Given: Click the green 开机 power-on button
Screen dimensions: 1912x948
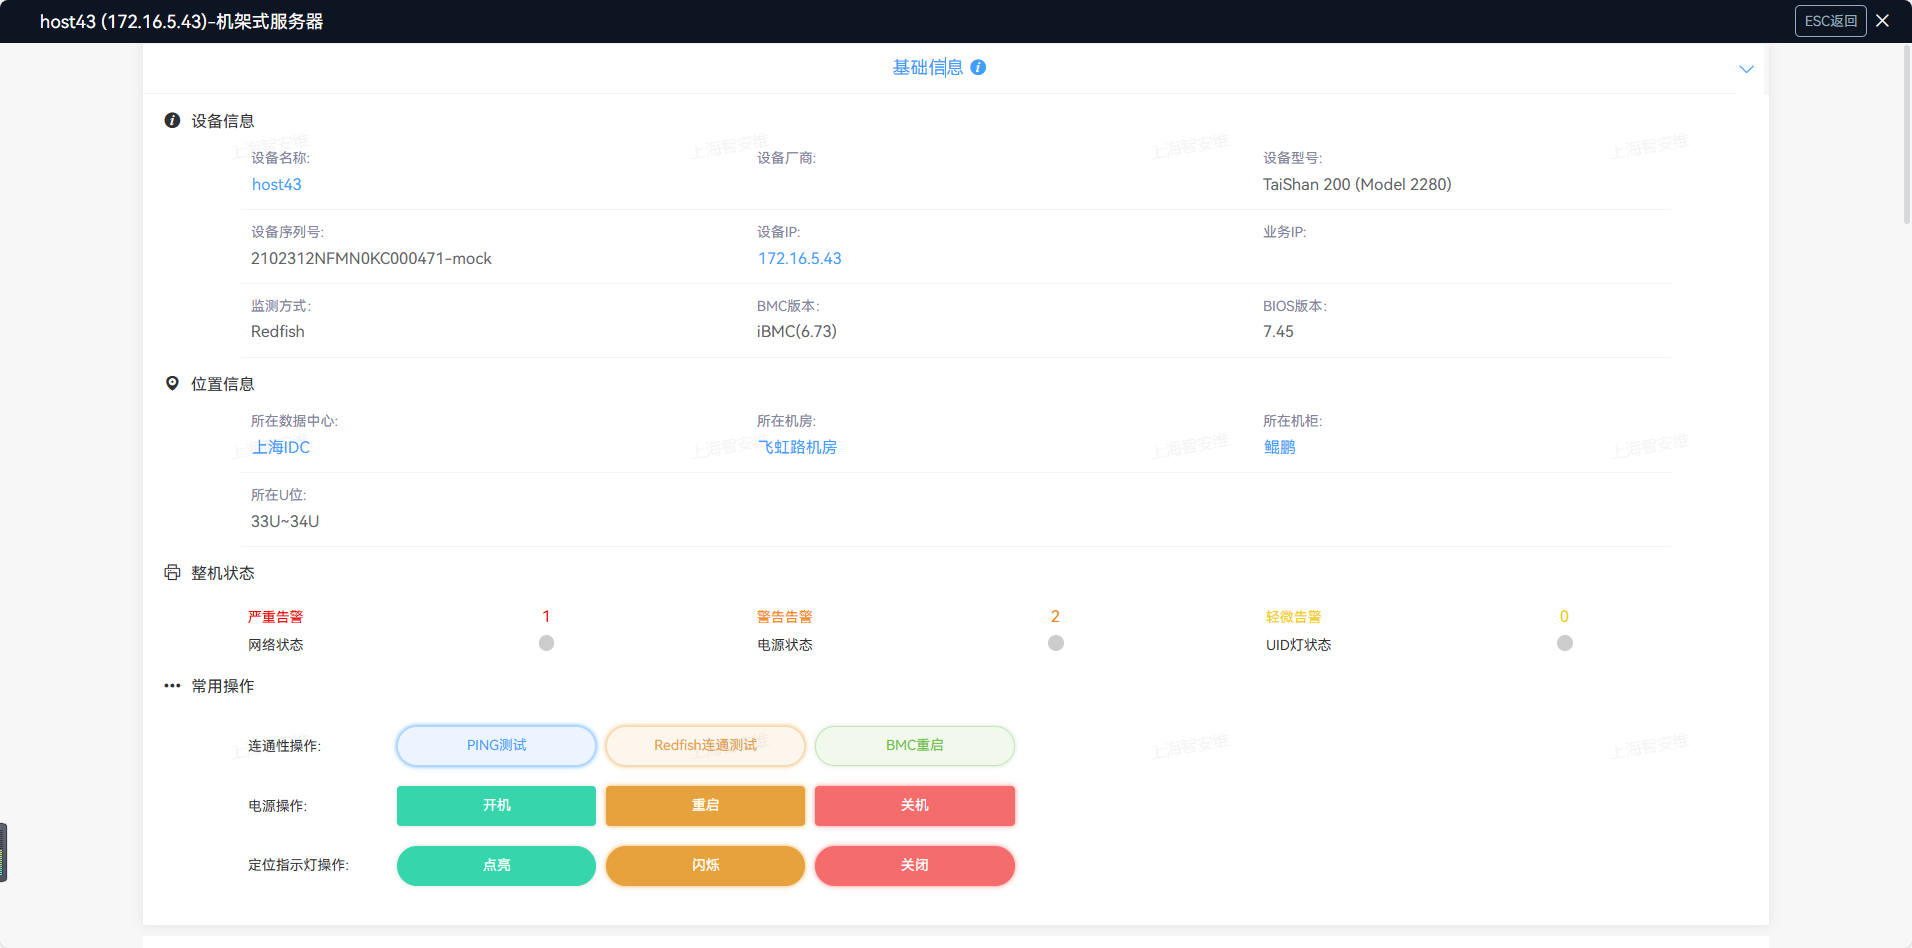Looking at the screenshot, I should 496,806.
